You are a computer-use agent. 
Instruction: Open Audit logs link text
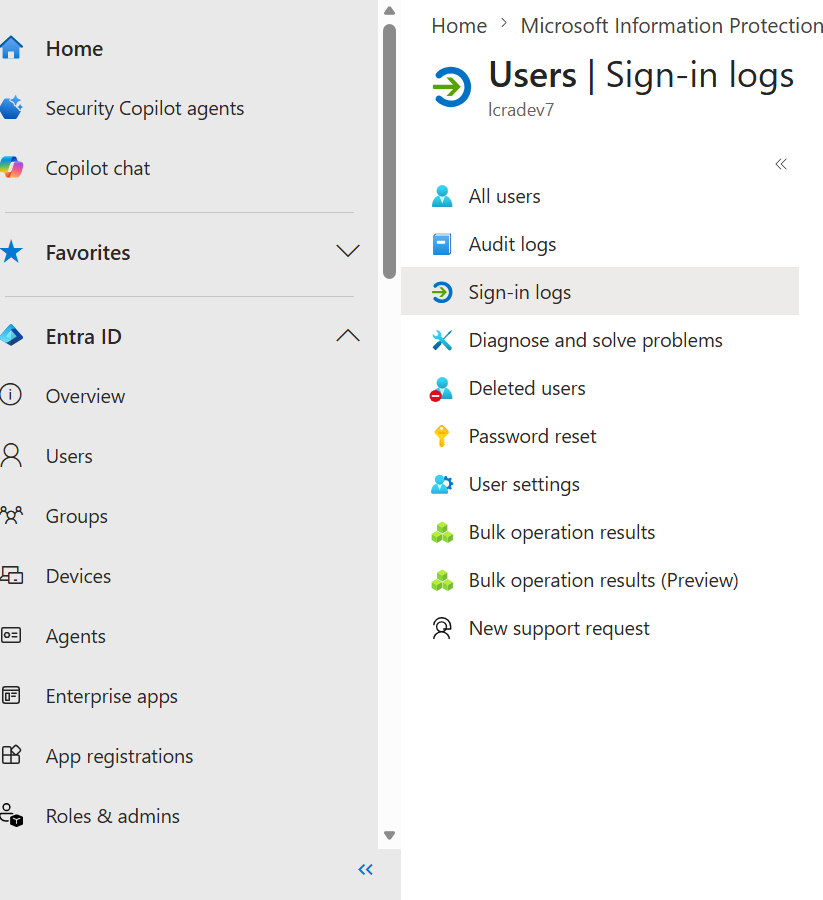click(513, 245)
